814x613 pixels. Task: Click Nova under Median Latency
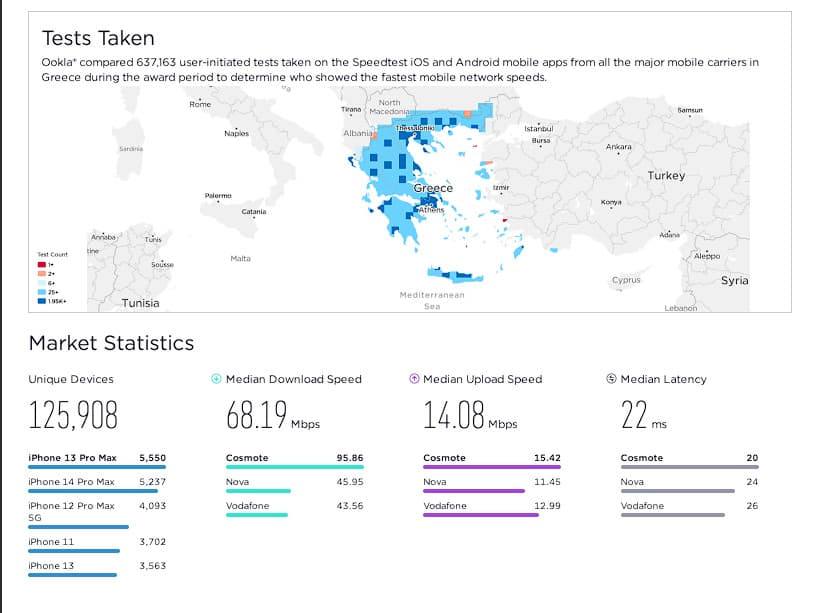[632, 482]
